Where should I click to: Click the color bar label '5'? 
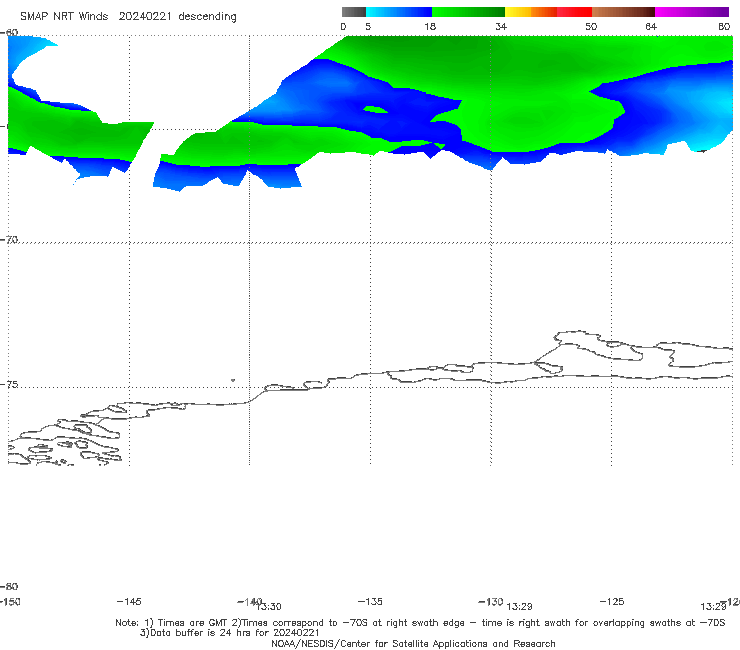point(368,27)
